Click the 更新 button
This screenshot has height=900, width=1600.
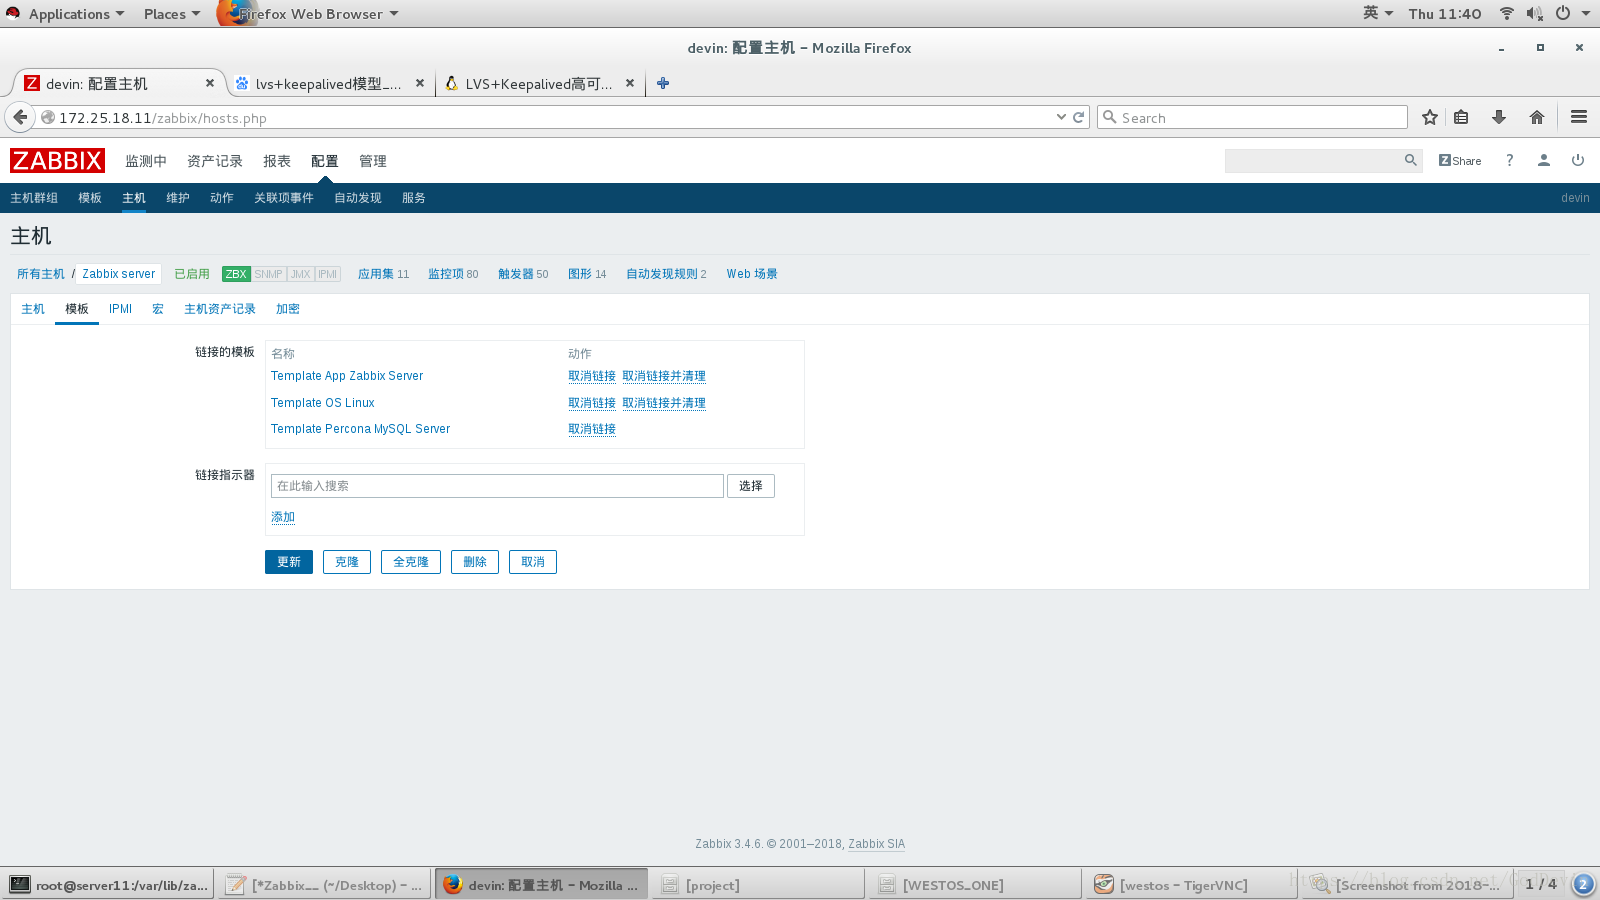click(x=289, y=562)
